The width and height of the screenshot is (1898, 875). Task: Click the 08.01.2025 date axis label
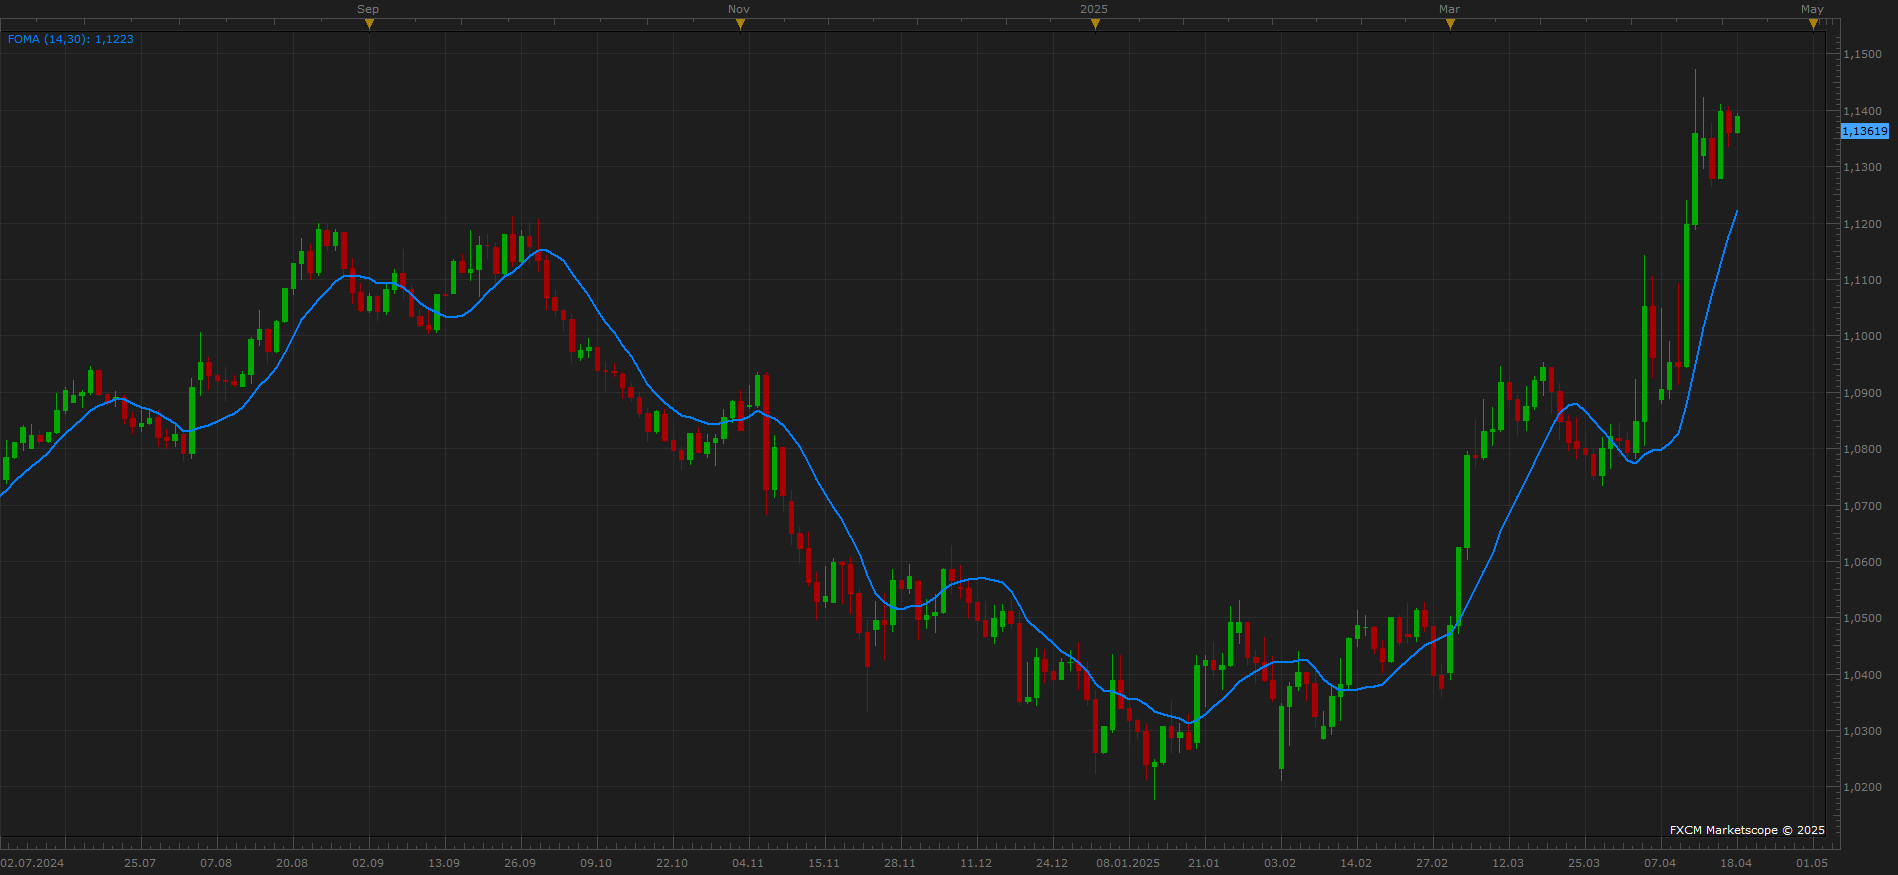pos(1128,863)
